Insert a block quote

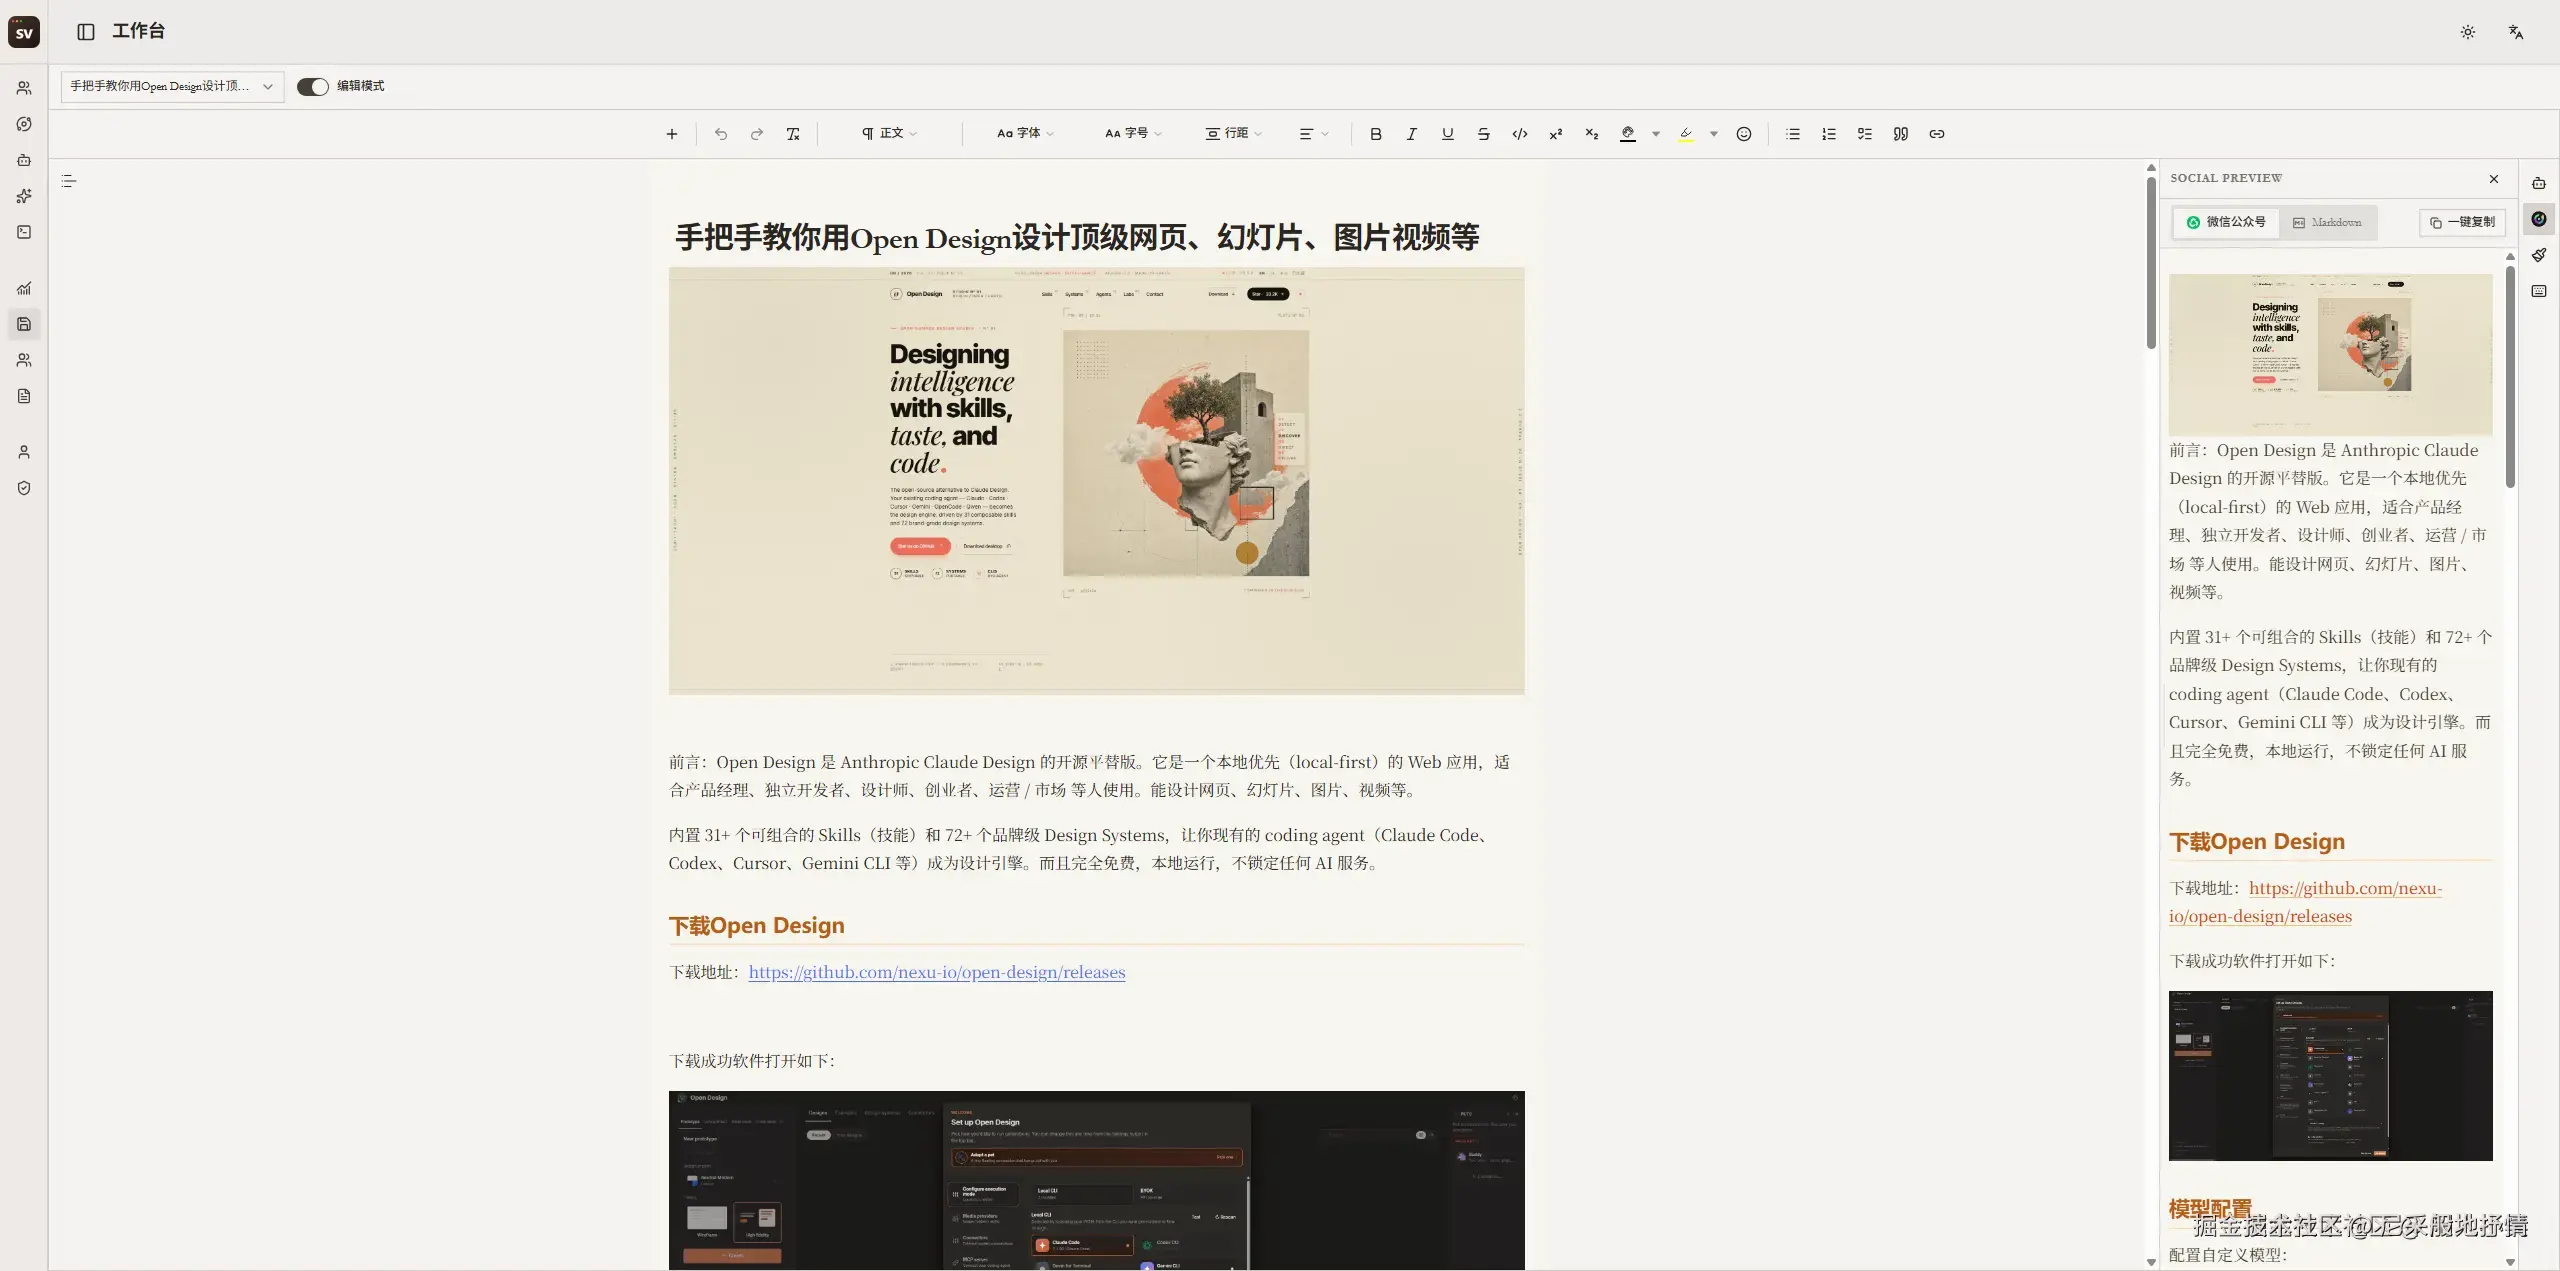[1901, 134]
